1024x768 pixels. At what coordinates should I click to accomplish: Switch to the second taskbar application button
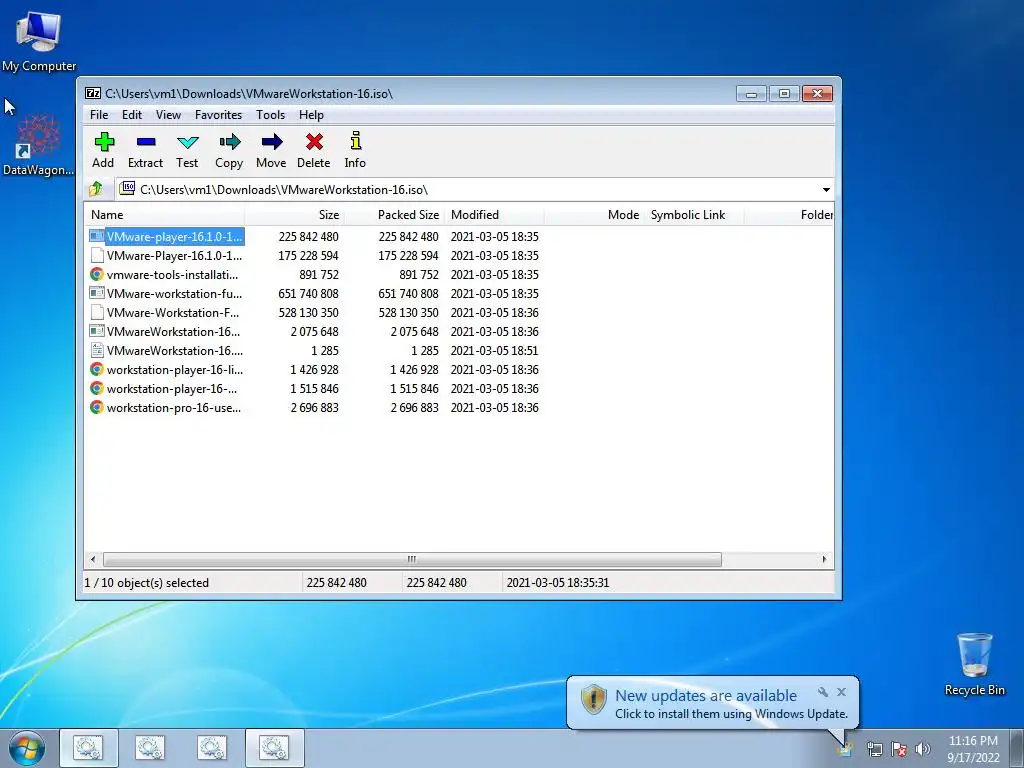(150, 748)
